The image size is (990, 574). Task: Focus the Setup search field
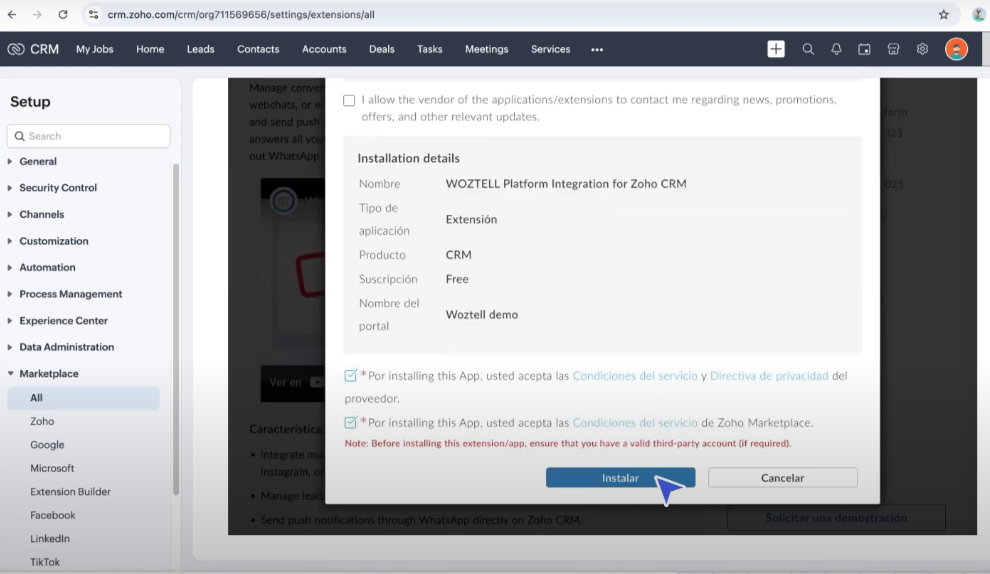pos(88,136)
